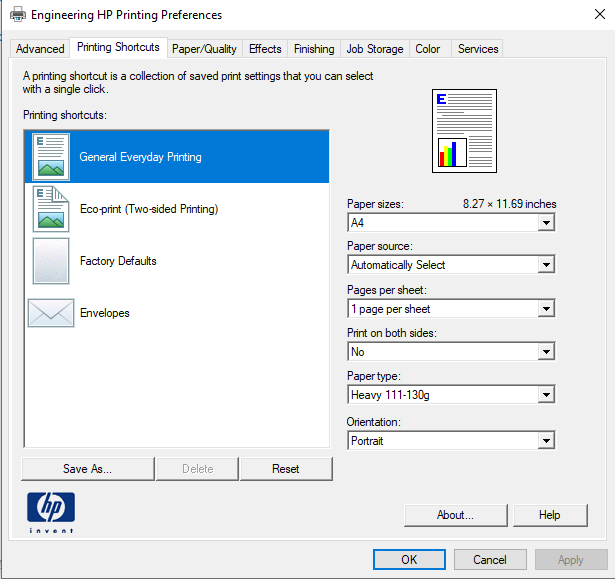The image size is (615, 579).
Task: Click the Automatically Select paper source value
Action: (398, 265)
